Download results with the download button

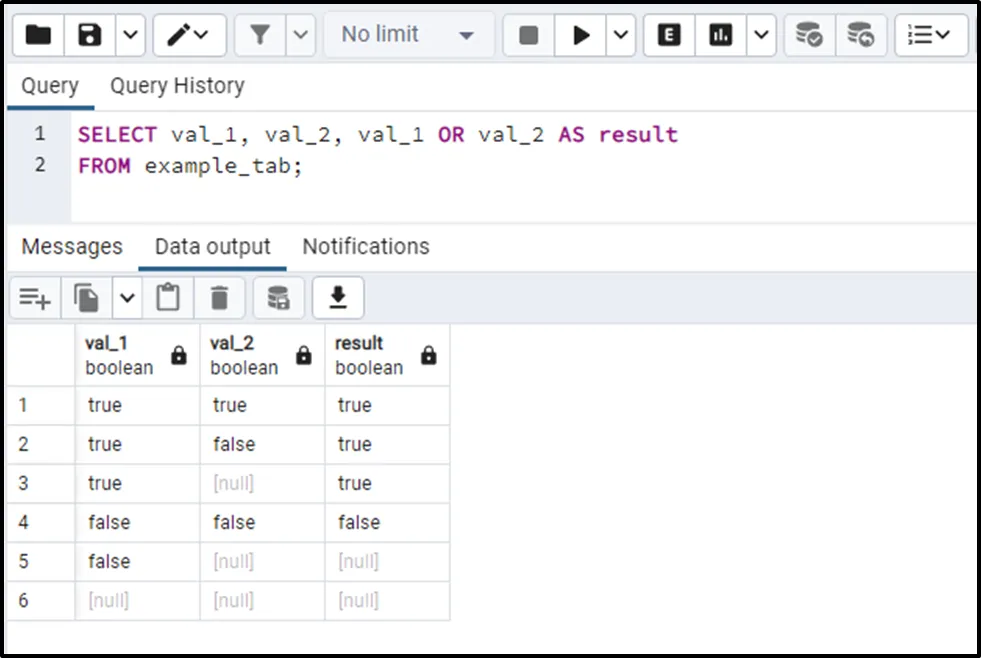click(x=338, y=298)
